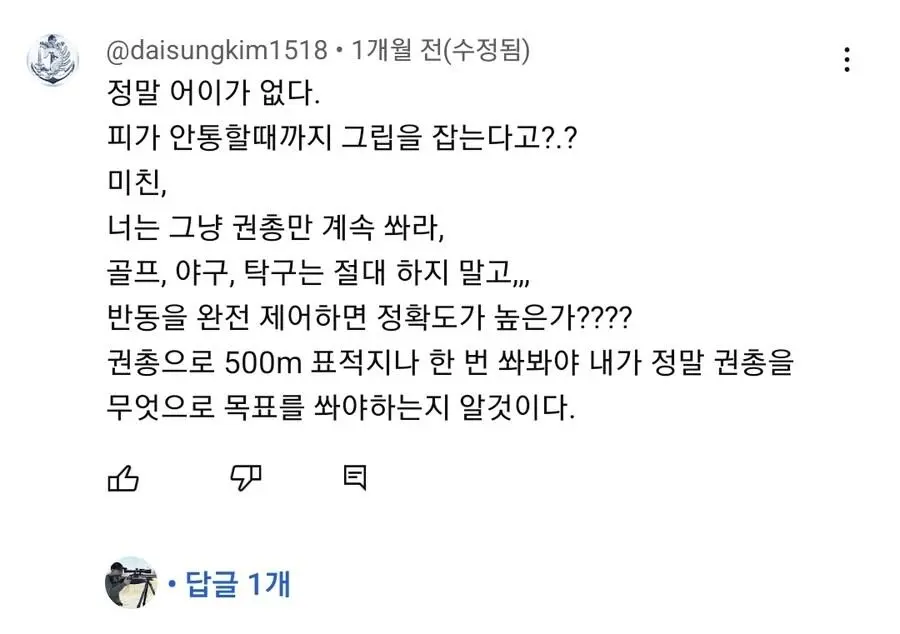Like the comment with thumbs-up
900x634 pixels.
pyautogui.click(x=122, y=478)
